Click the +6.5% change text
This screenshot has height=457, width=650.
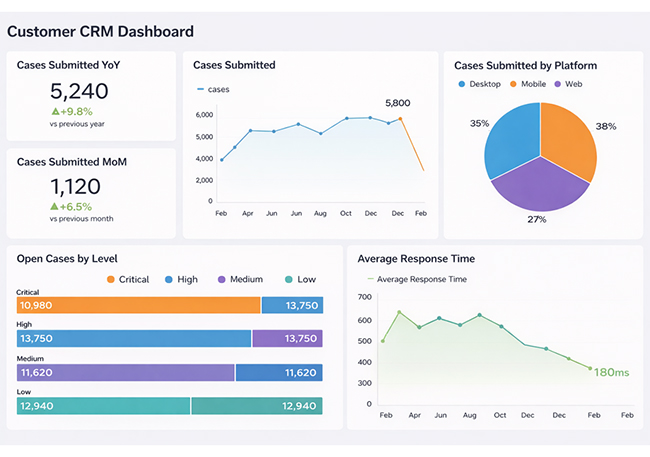(76, 207)
